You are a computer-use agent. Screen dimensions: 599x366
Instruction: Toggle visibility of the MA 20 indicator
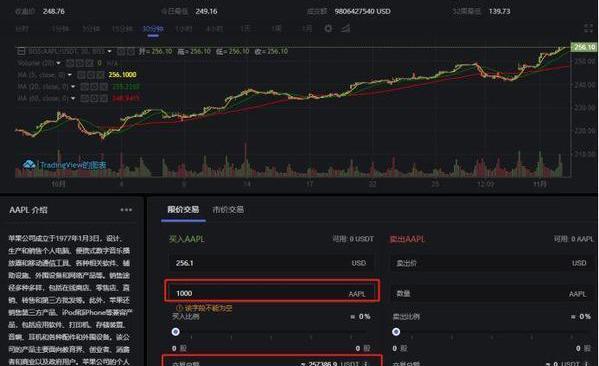click(x=85, y=87)
